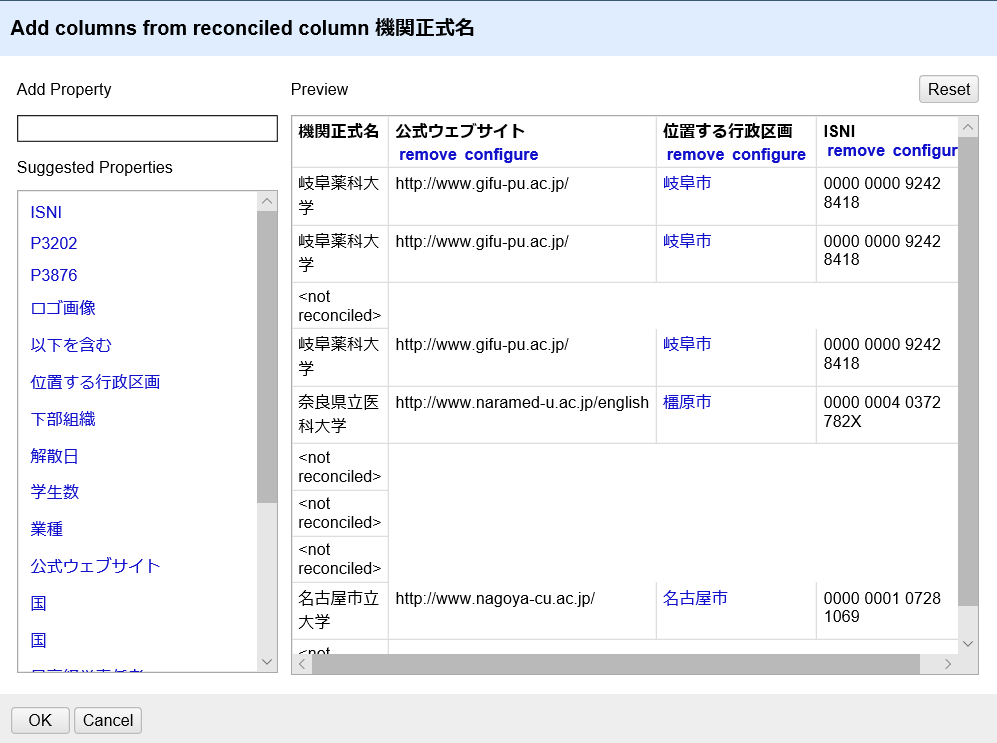Click 奈良県立医科大学 cell

coord(339,414)
